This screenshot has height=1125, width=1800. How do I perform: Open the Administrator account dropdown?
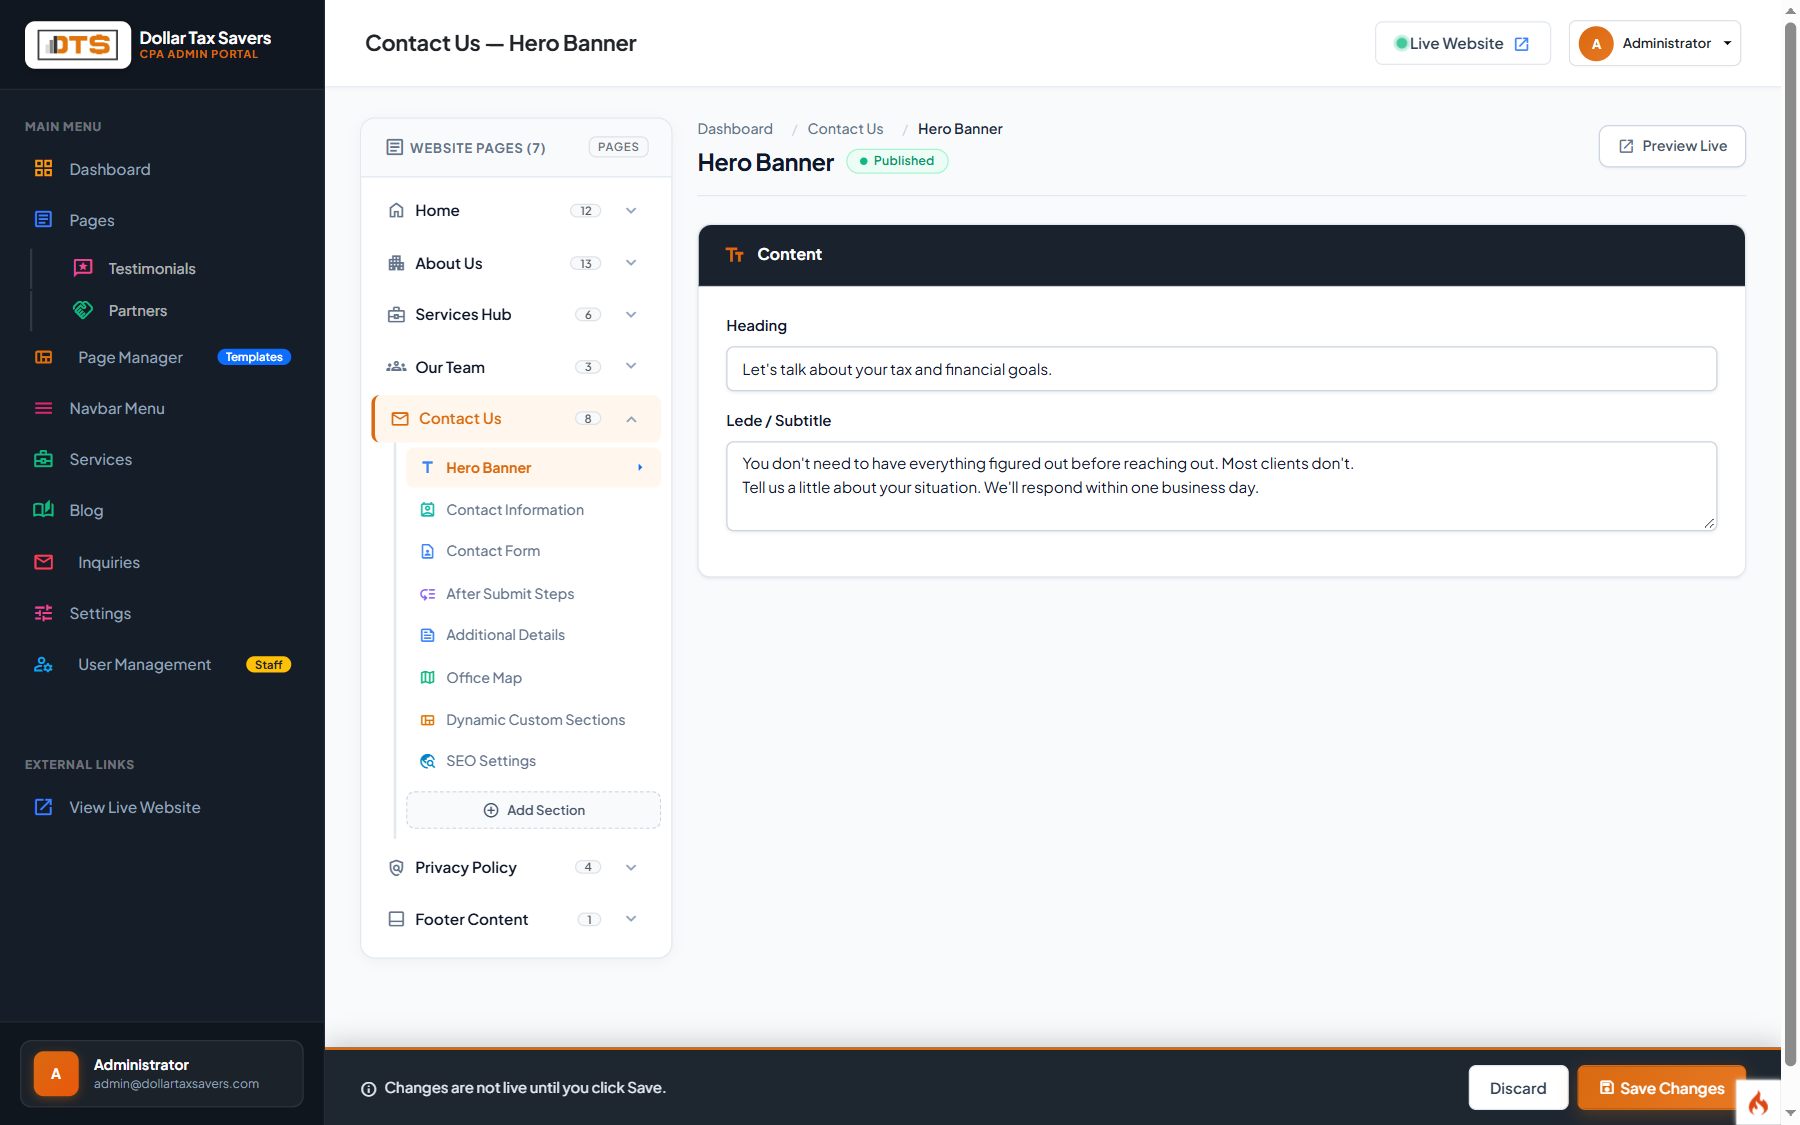click(1655, 43)
